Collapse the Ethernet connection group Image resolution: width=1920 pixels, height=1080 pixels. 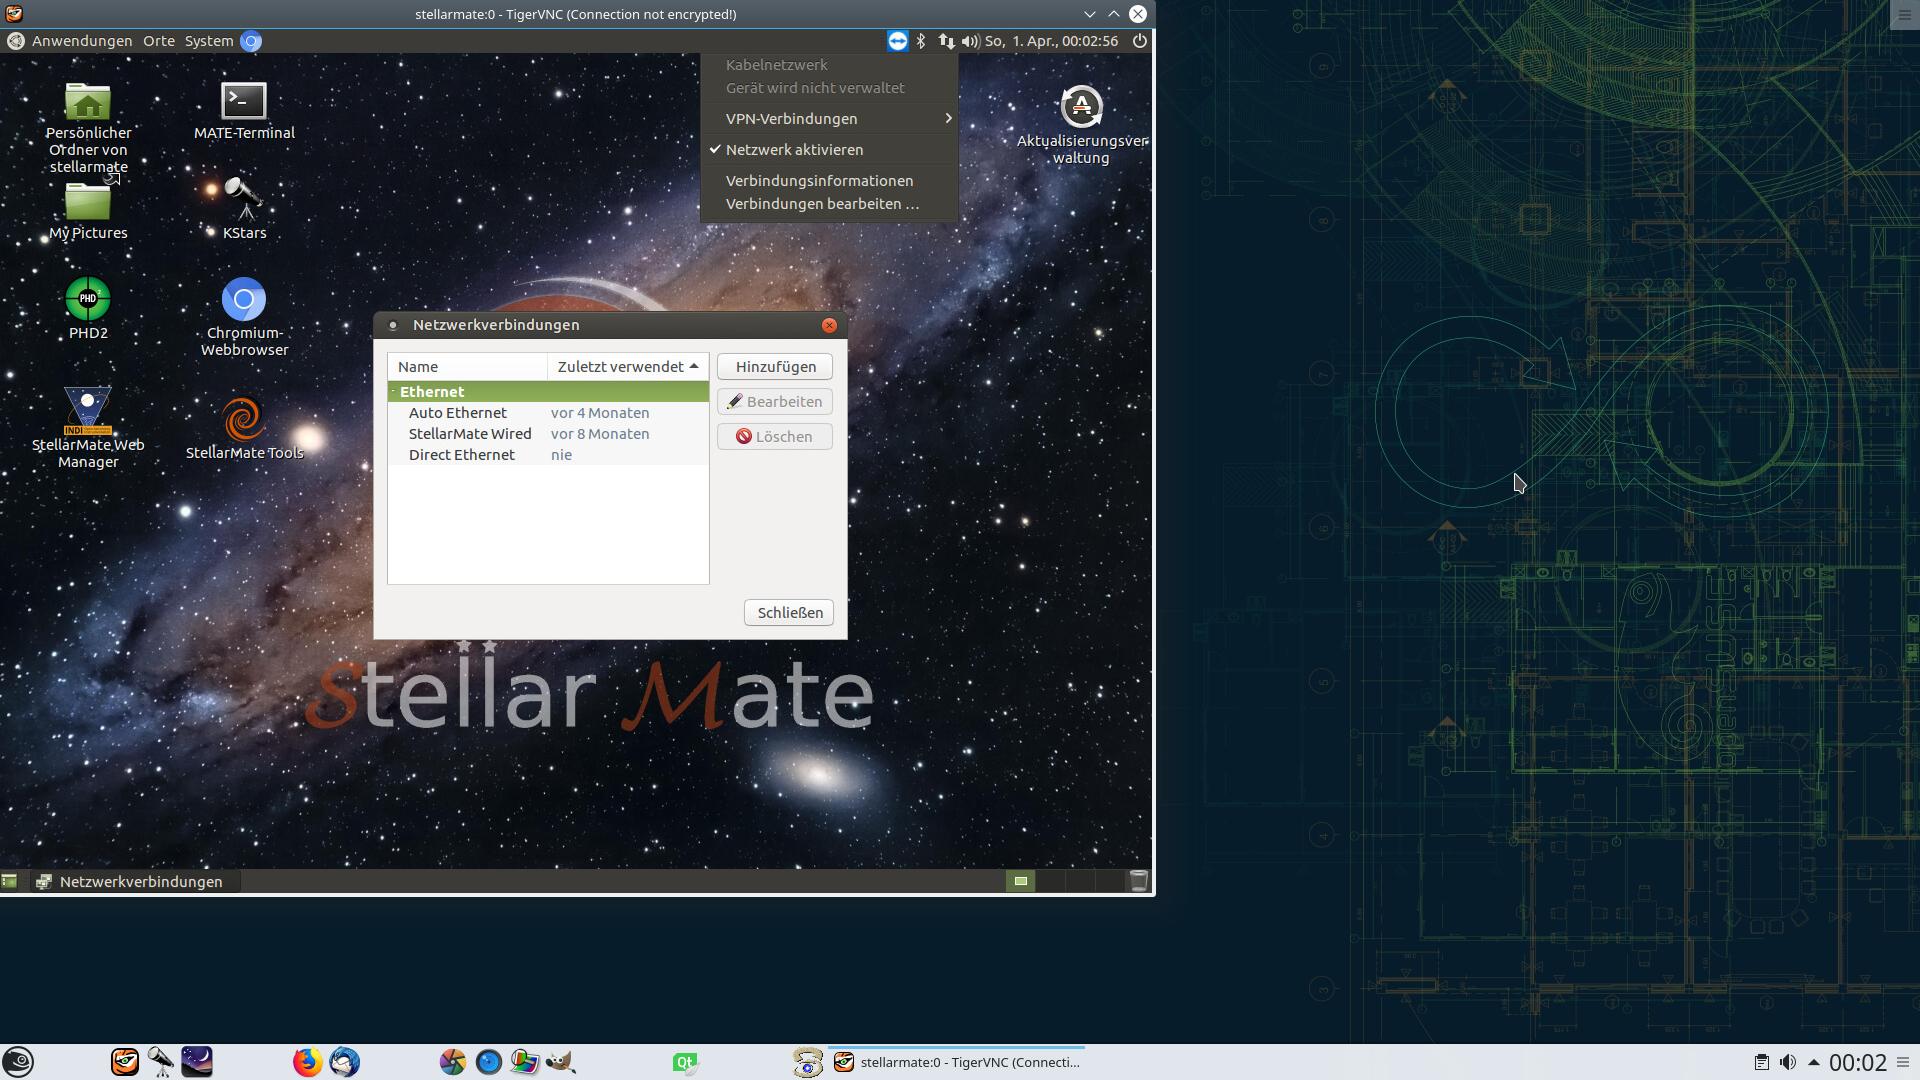[394, 392]
